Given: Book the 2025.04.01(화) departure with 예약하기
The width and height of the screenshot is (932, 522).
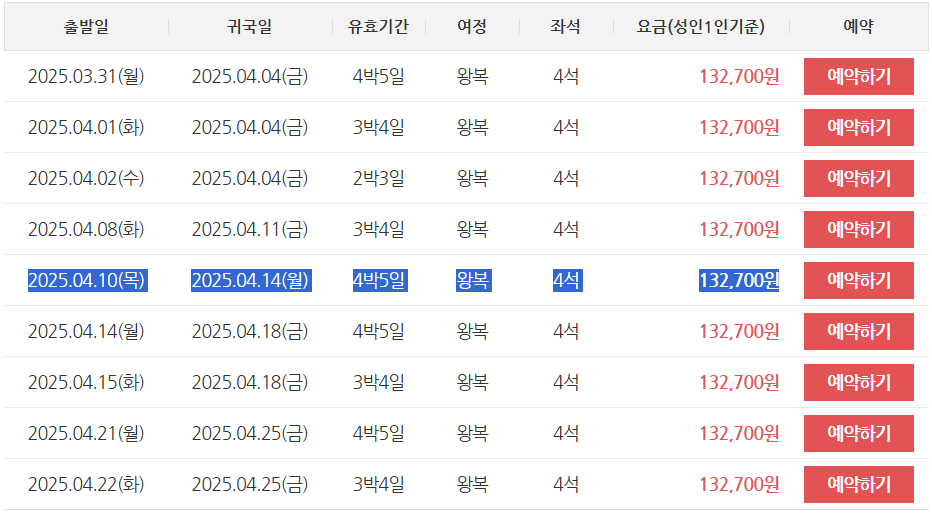Looking at the screenshot, I should pyautogui.click(x=858, y=127).
